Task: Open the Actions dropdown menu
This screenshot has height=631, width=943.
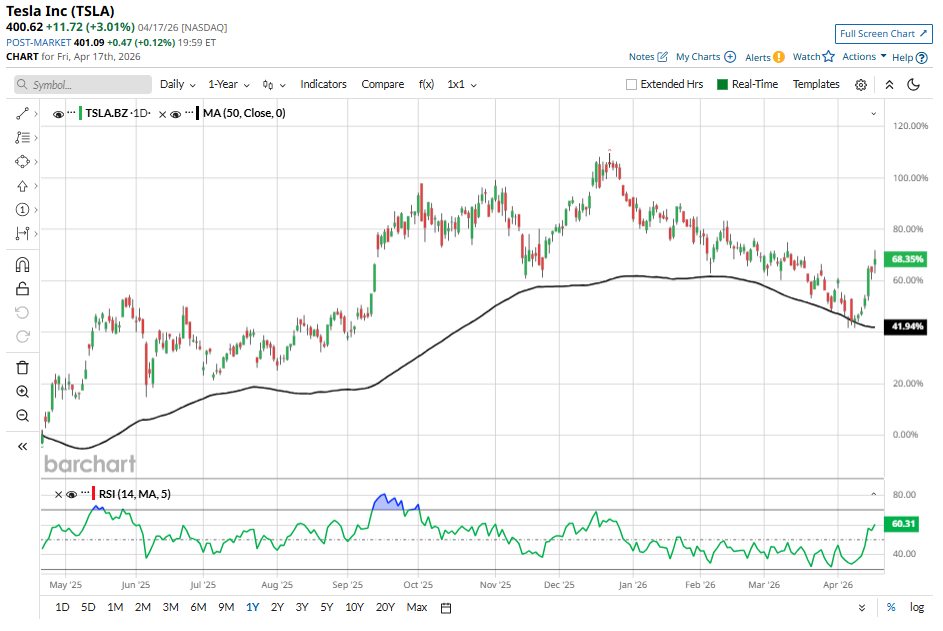Action: pyautogui.click(x=864, y=57)
